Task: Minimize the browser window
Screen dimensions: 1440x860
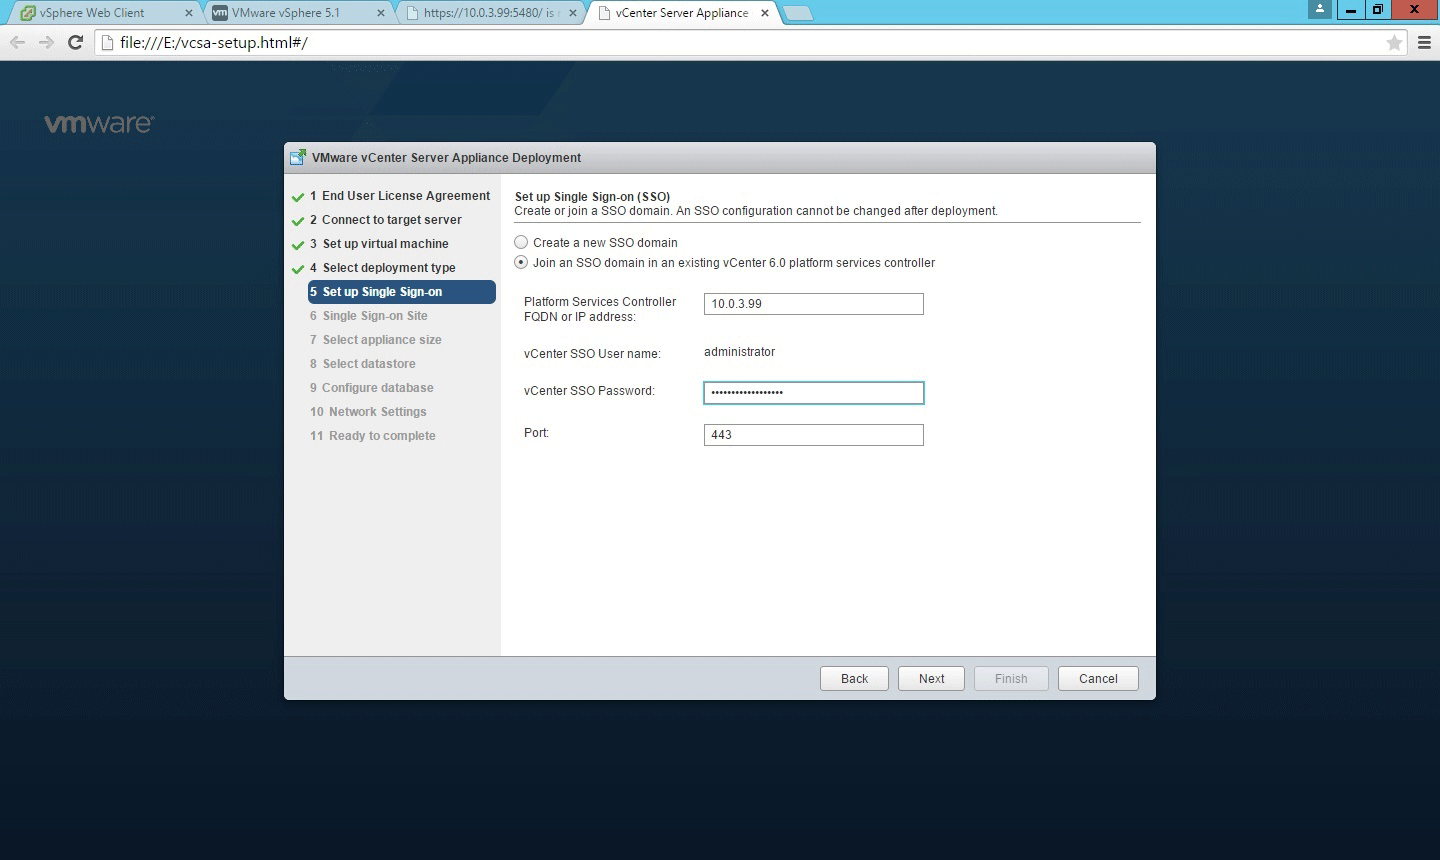Action: click(1350, 9)
